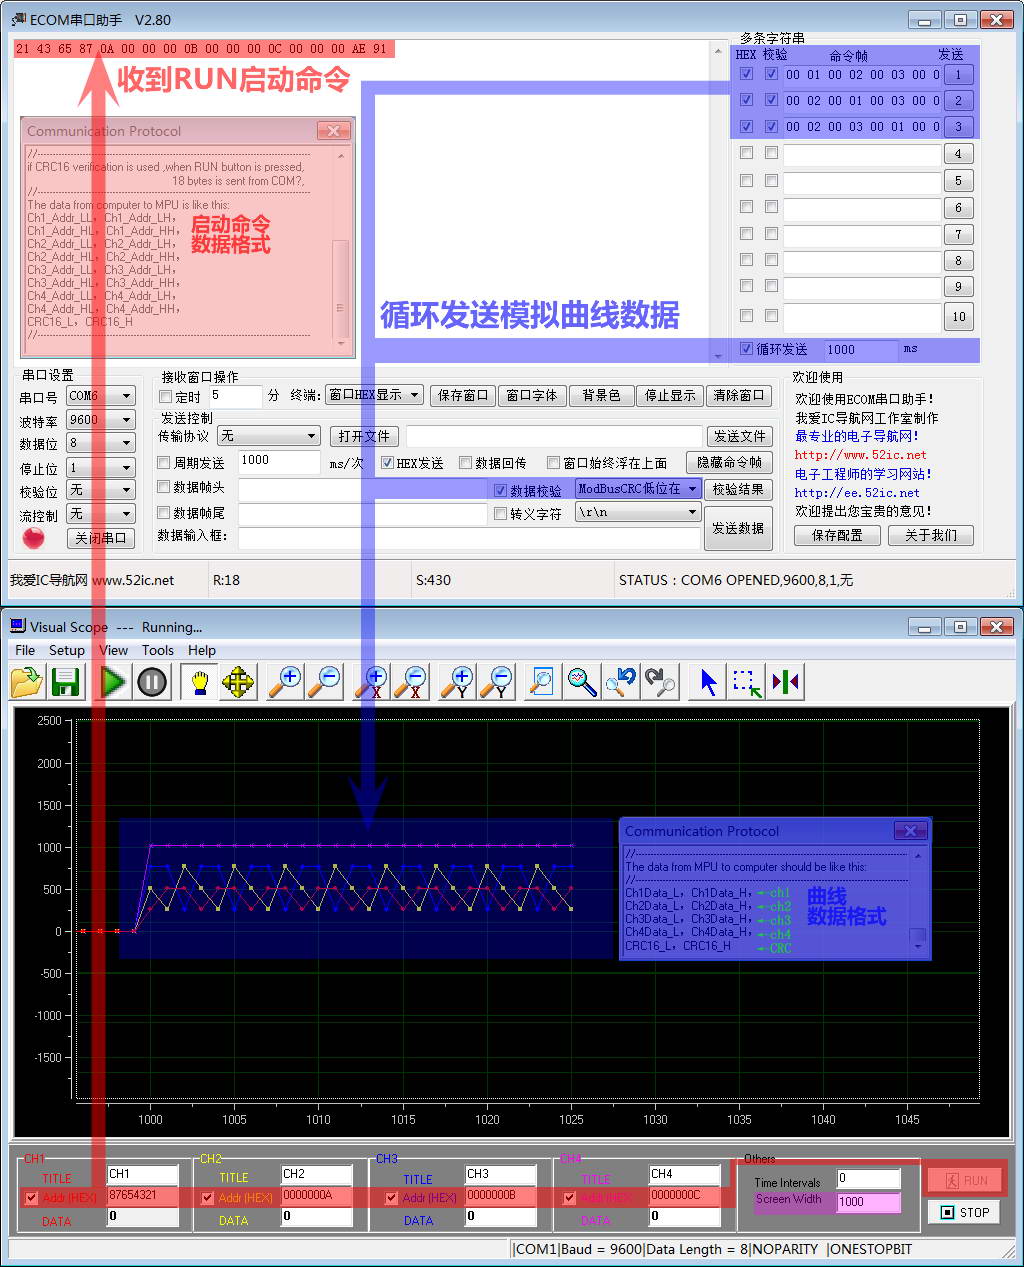Click the 发送数据 button
This screenshot has width=1024, height=1267.
pos(738,528)
